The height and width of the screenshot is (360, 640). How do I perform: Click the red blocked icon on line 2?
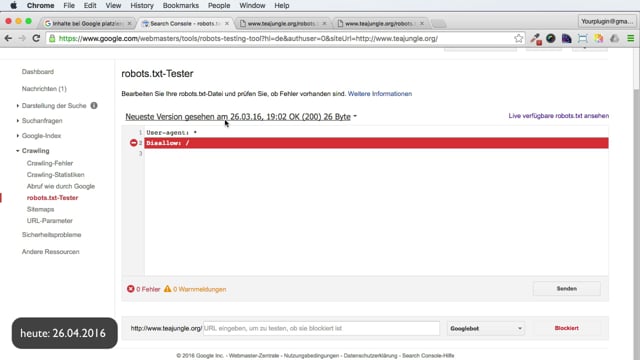click(133, 143)
